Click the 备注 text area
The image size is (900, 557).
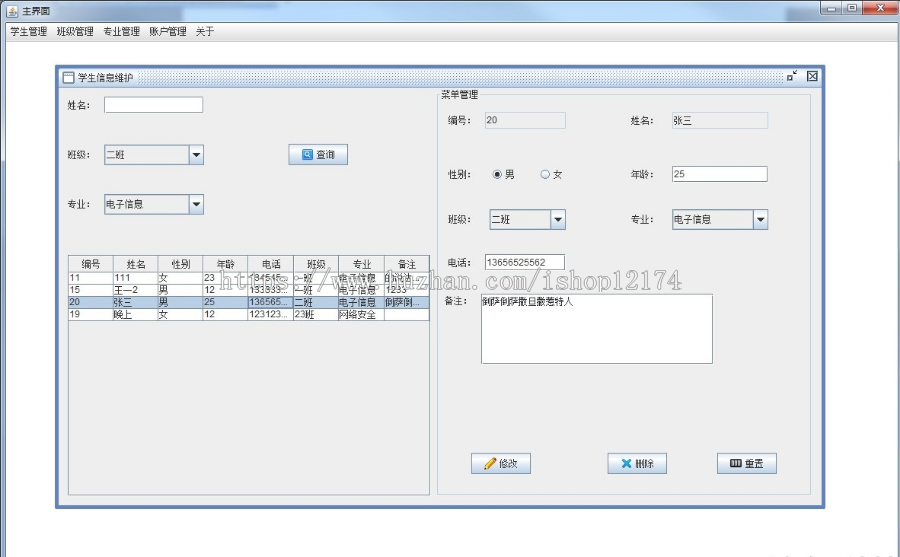pos(597,329)
